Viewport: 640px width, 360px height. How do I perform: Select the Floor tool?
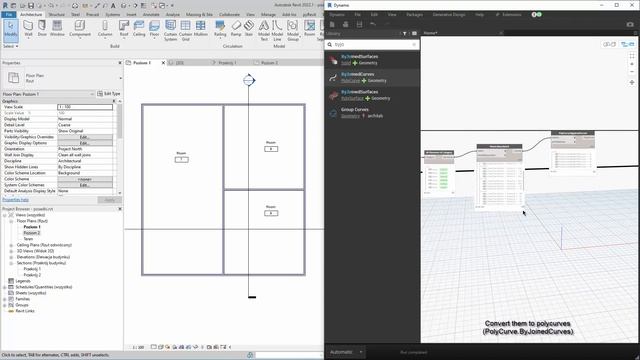[154, 29]
